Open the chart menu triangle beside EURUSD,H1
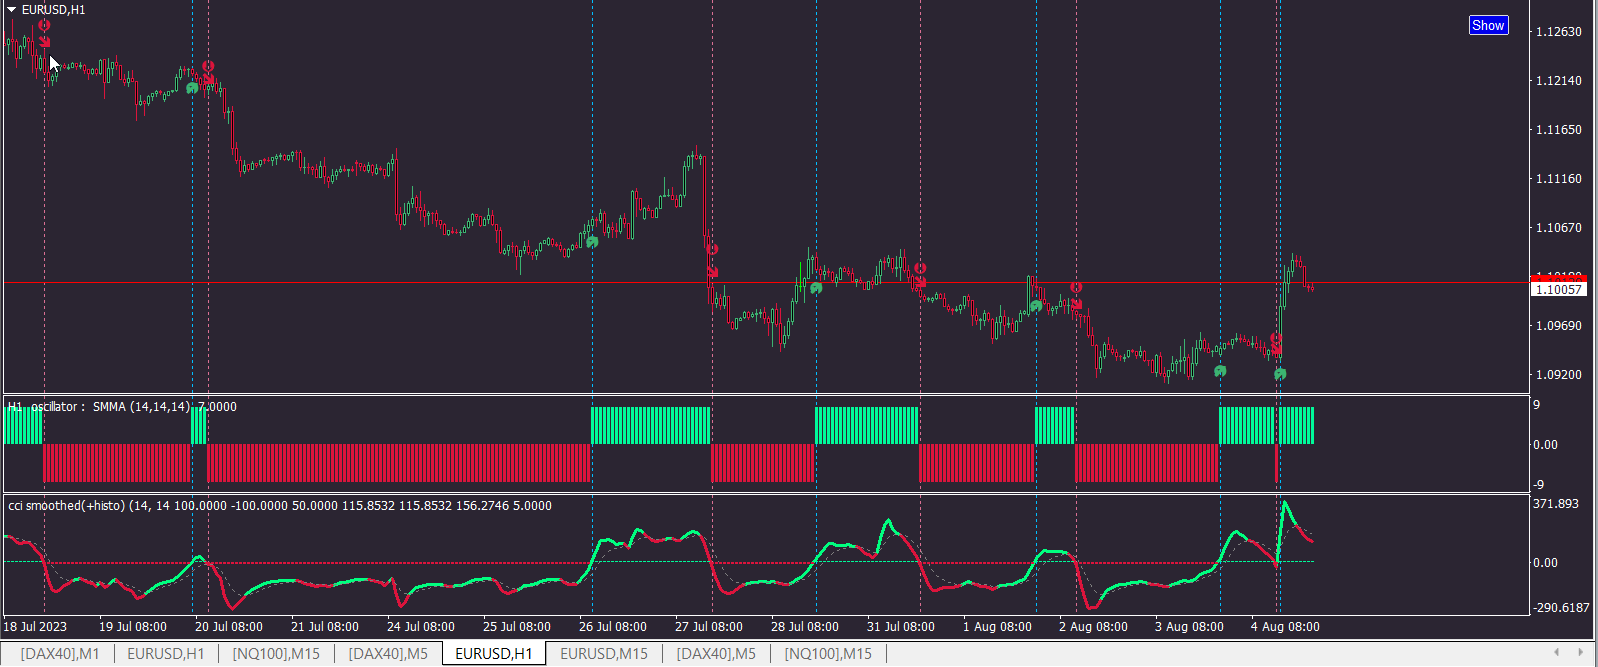This screenshot has height=667, width=1598. (12, 9)
